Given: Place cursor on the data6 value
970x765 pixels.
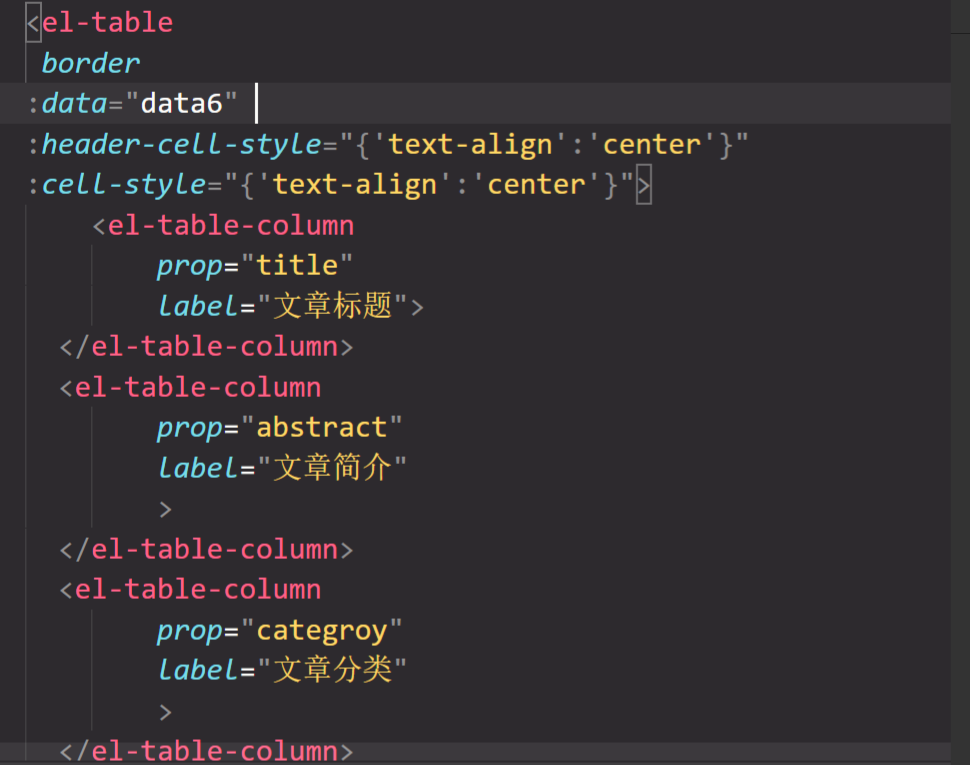Looking at the screenshot, I should click(x=181, y=103).
